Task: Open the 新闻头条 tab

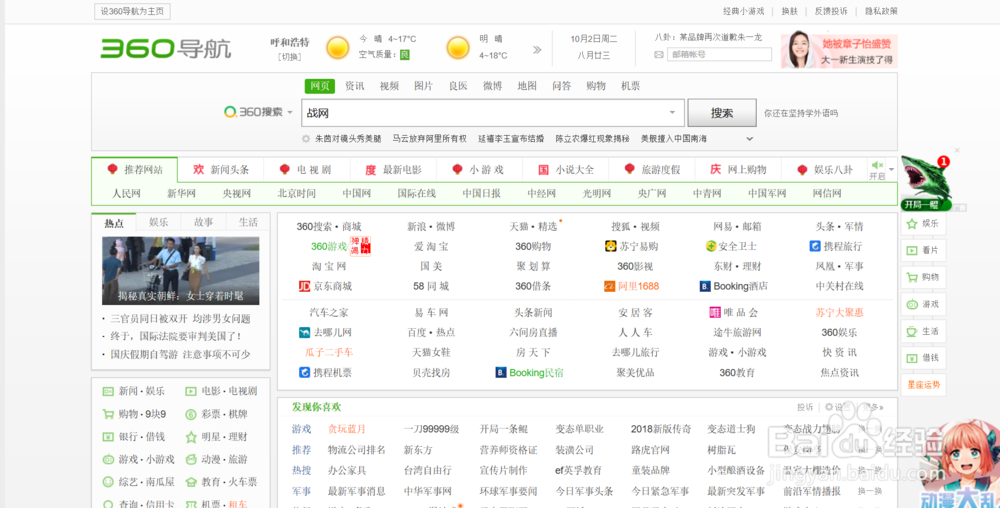Action: click(221, 170)
